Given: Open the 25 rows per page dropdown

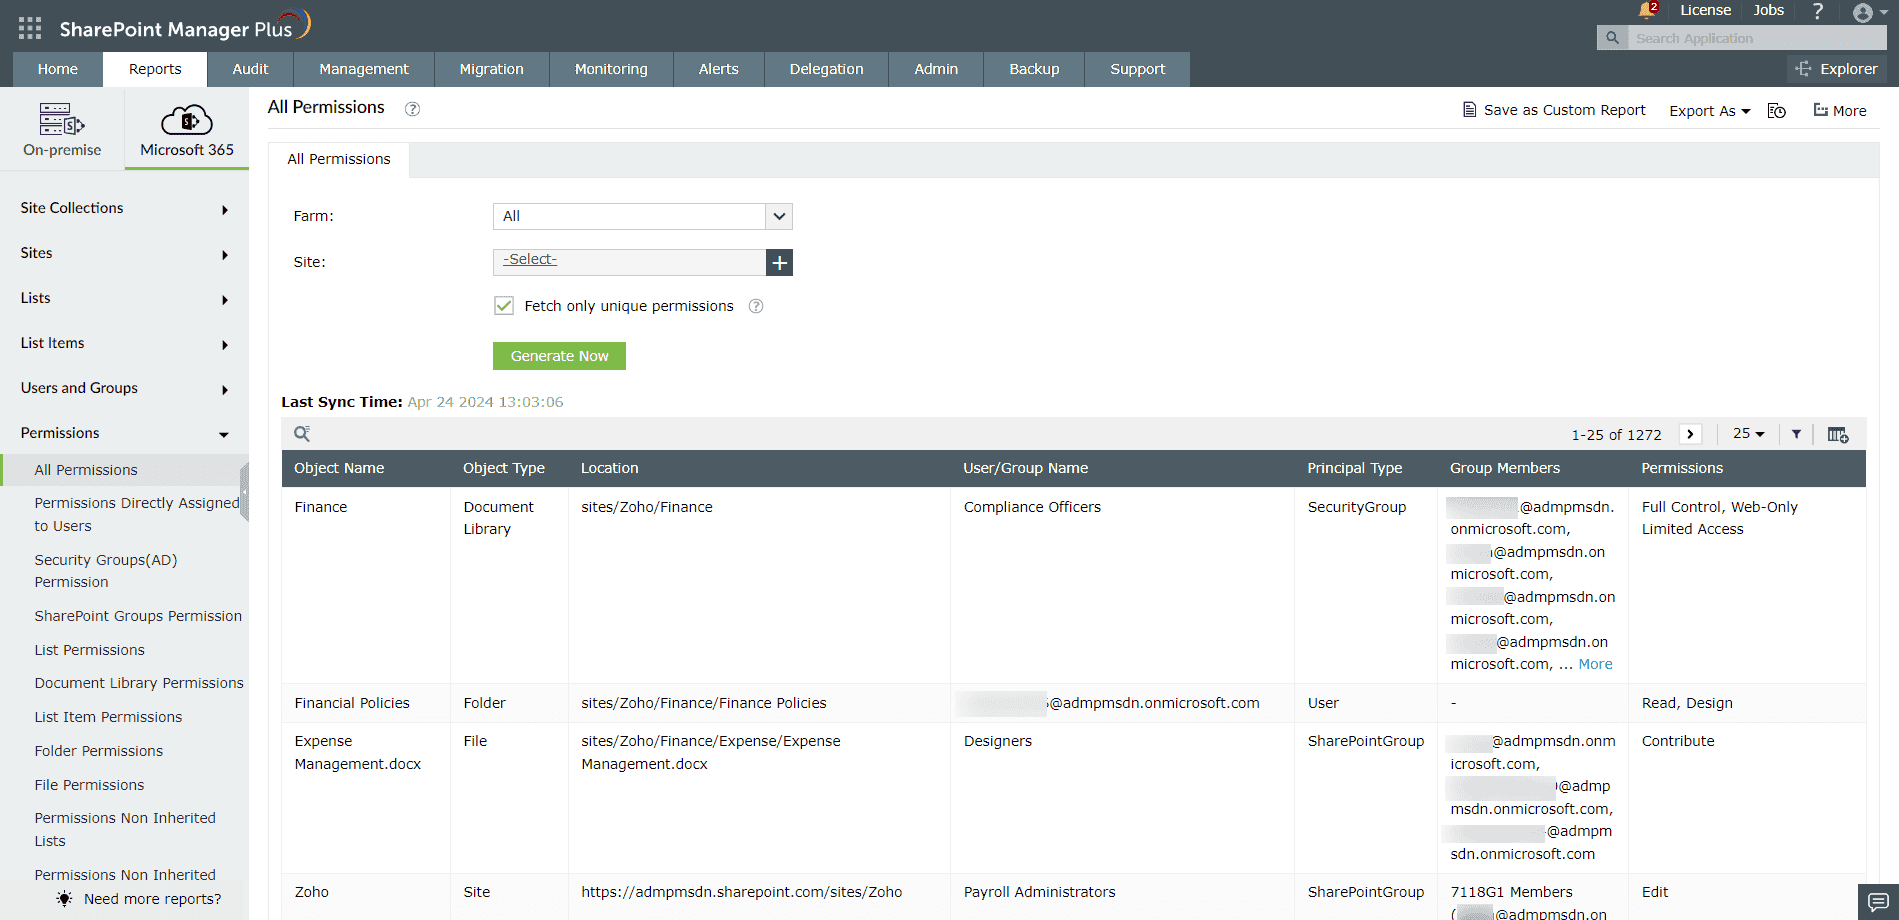Looking at the screenshot, I should point(1748,433).
